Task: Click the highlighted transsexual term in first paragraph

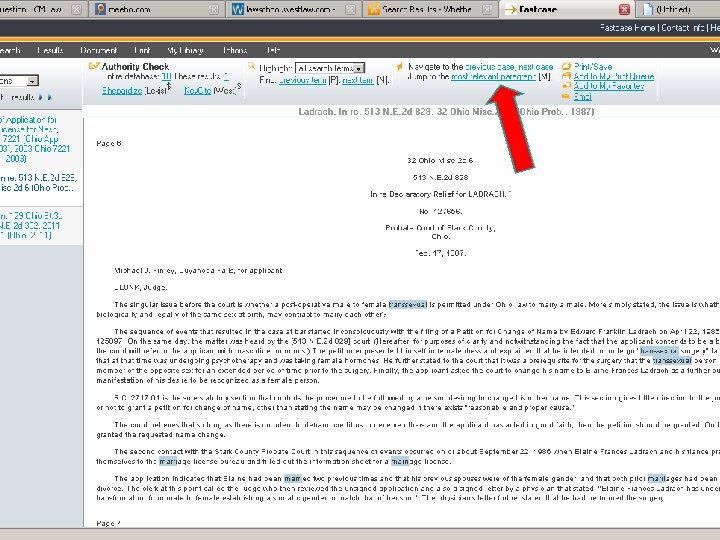Action: click(x=408, y=304)
